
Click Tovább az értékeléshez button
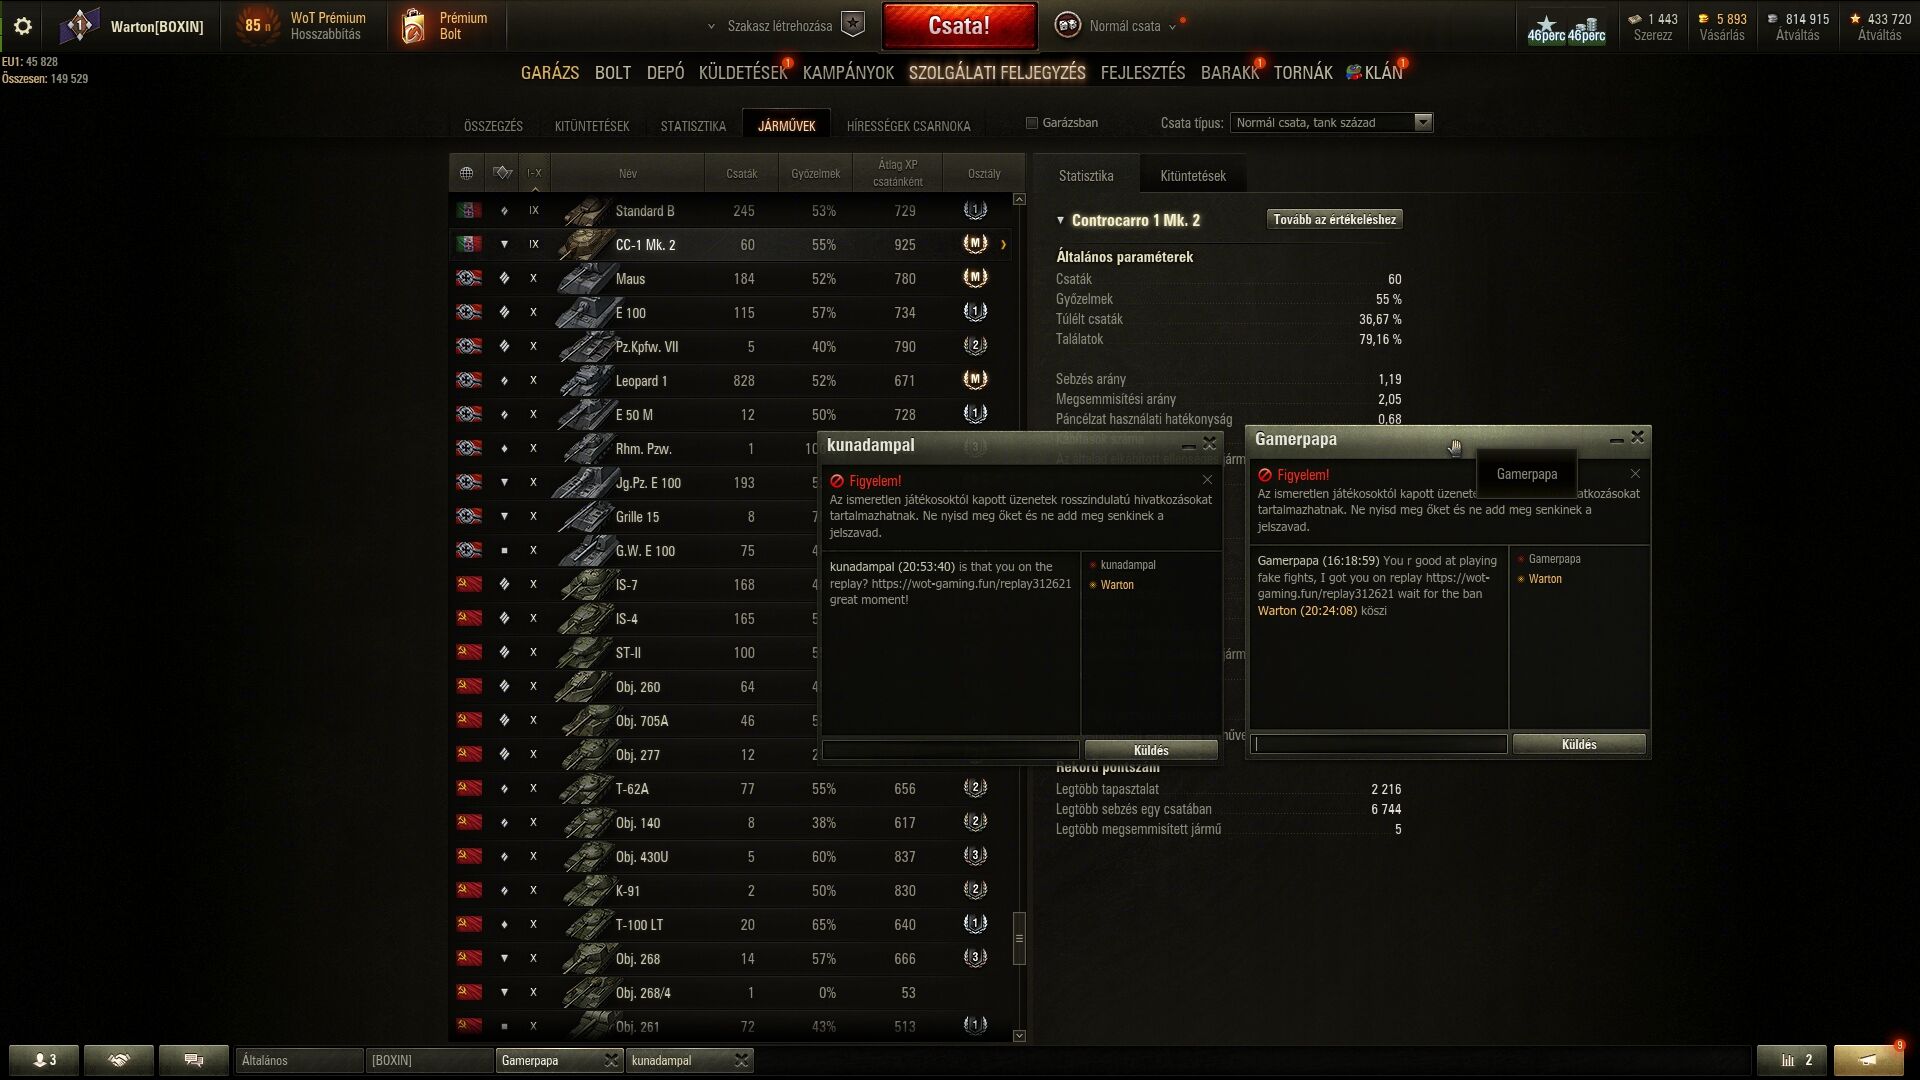pos(1334,220)
